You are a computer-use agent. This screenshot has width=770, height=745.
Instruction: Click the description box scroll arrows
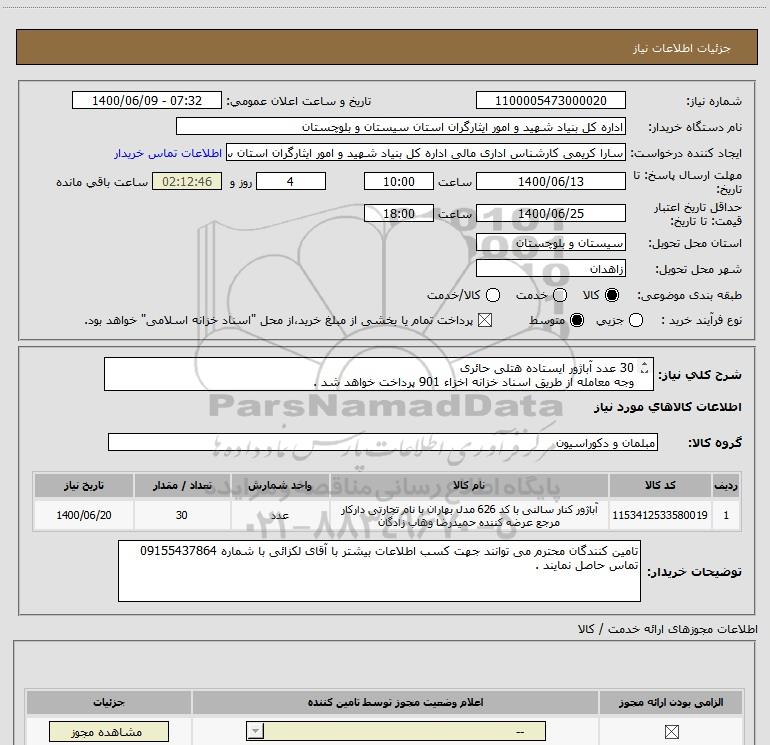[645, 367]
